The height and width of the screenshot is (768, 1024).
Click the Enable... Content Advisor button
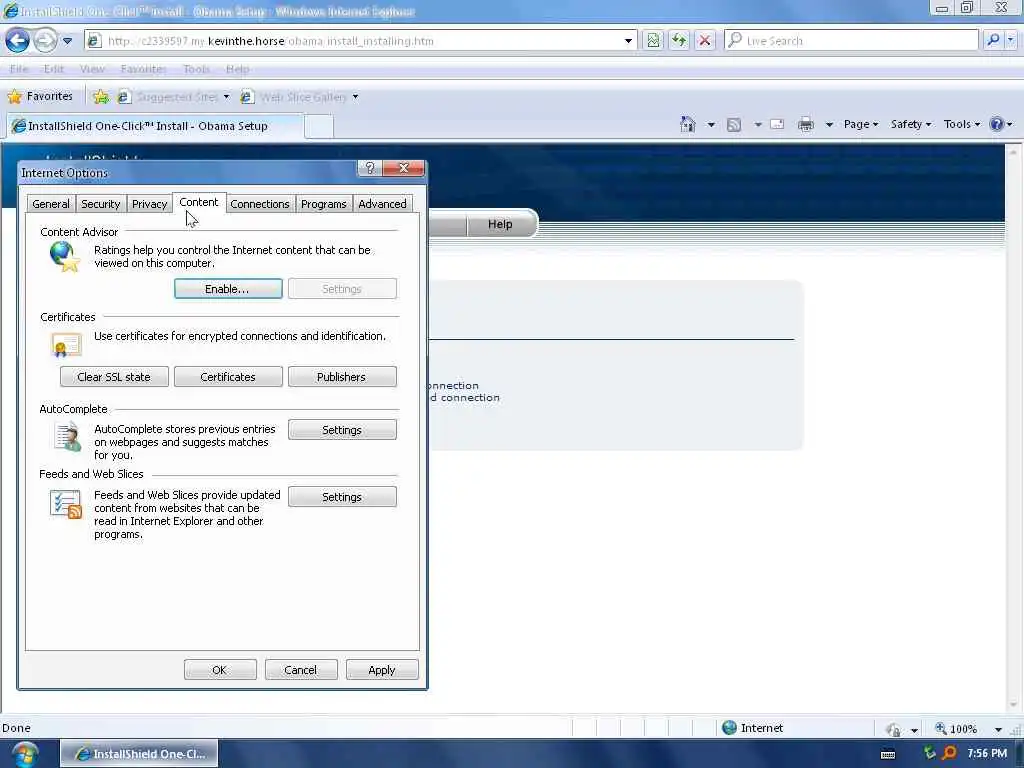pyautogui.click(x=228, y=289)
